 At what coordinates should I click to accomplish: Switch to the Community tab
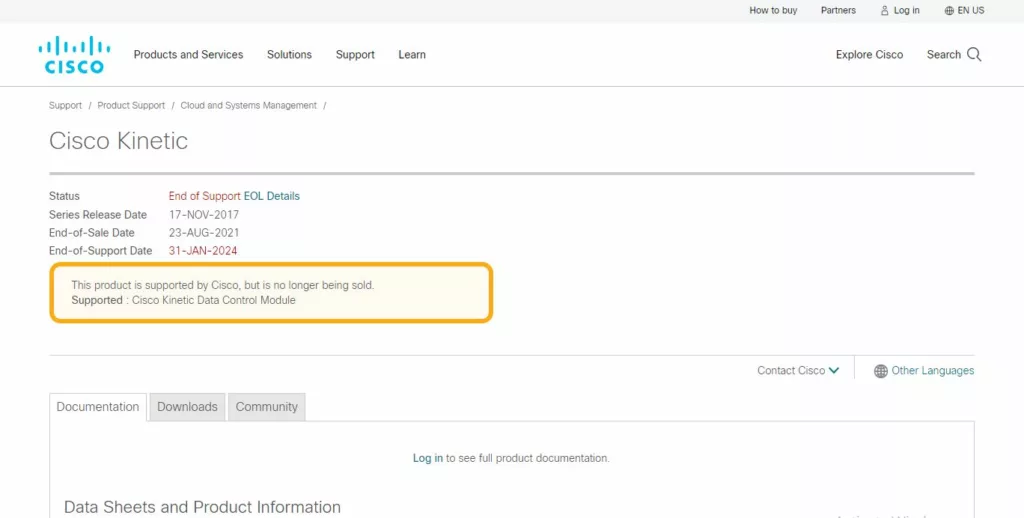pos(266,406)
